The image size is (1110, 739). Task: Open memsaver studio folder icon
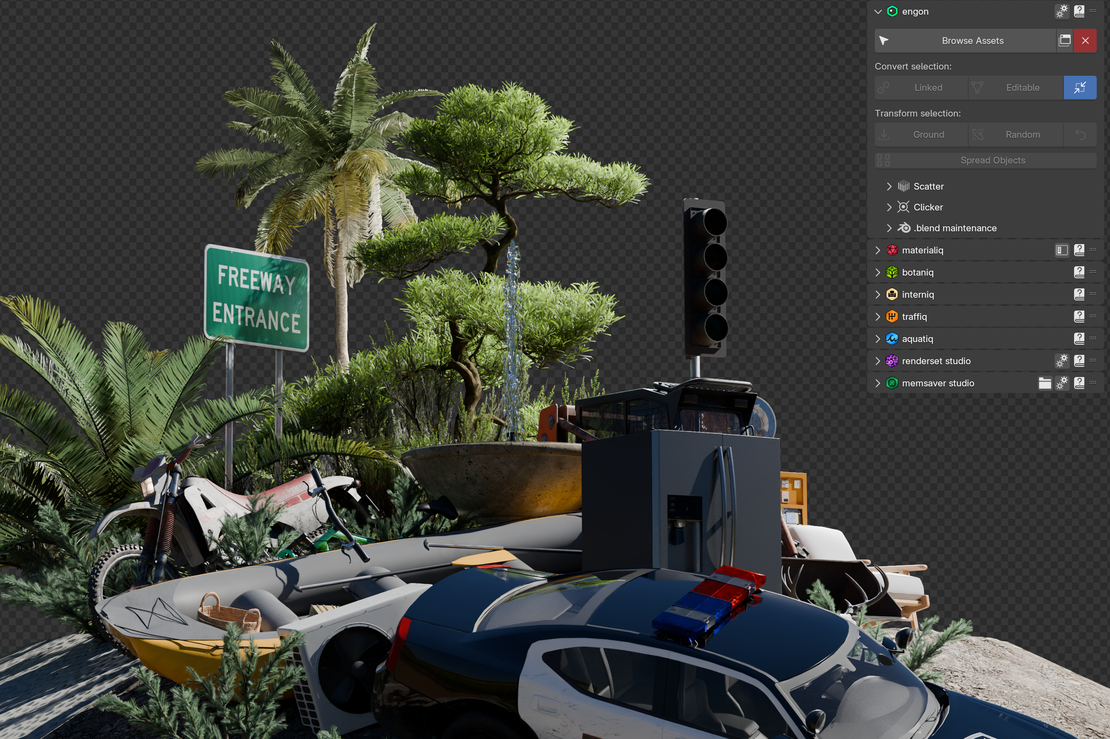pos(1045,383)
